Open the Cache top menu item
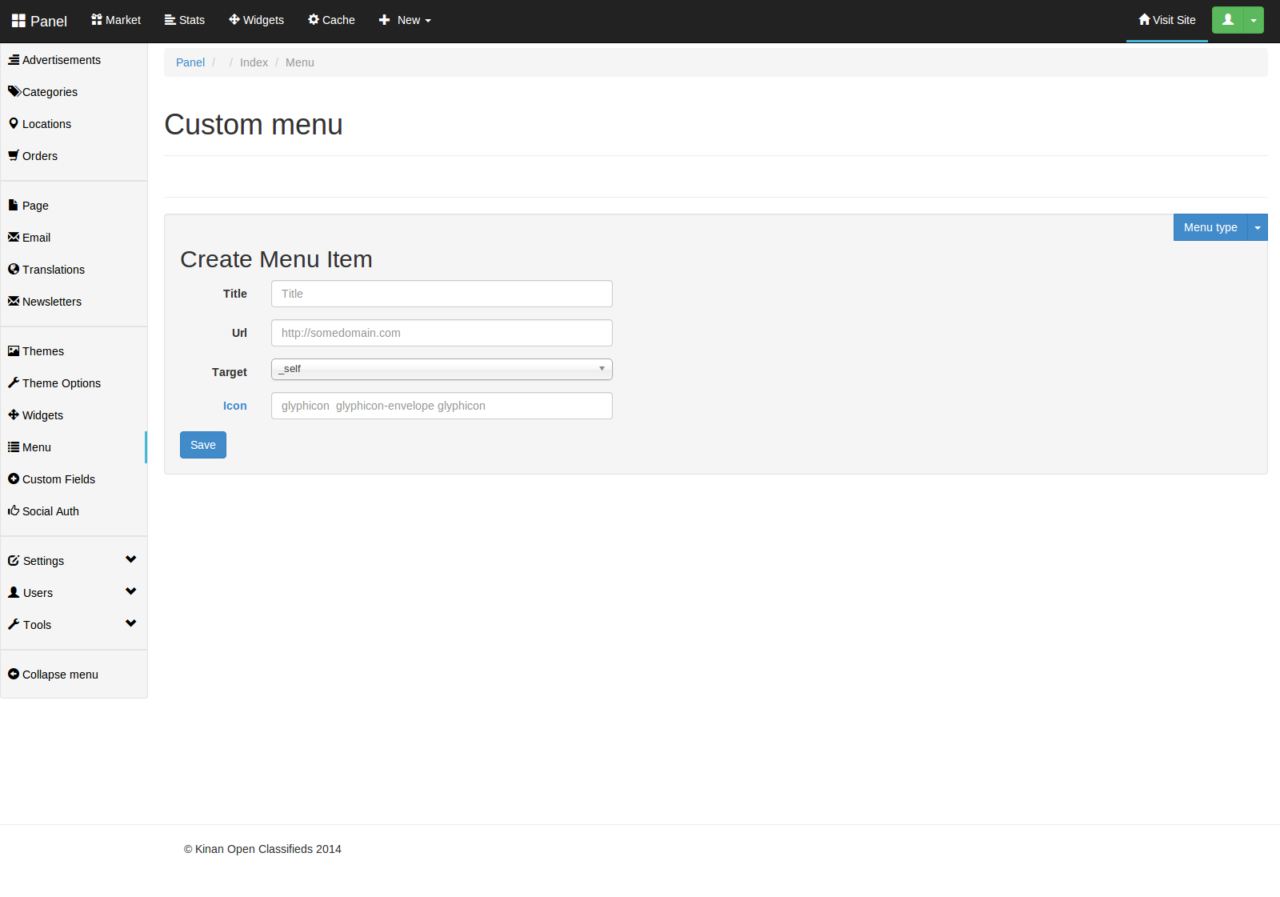The height and width of the screenshot is (897, 1280). [331, 20]
